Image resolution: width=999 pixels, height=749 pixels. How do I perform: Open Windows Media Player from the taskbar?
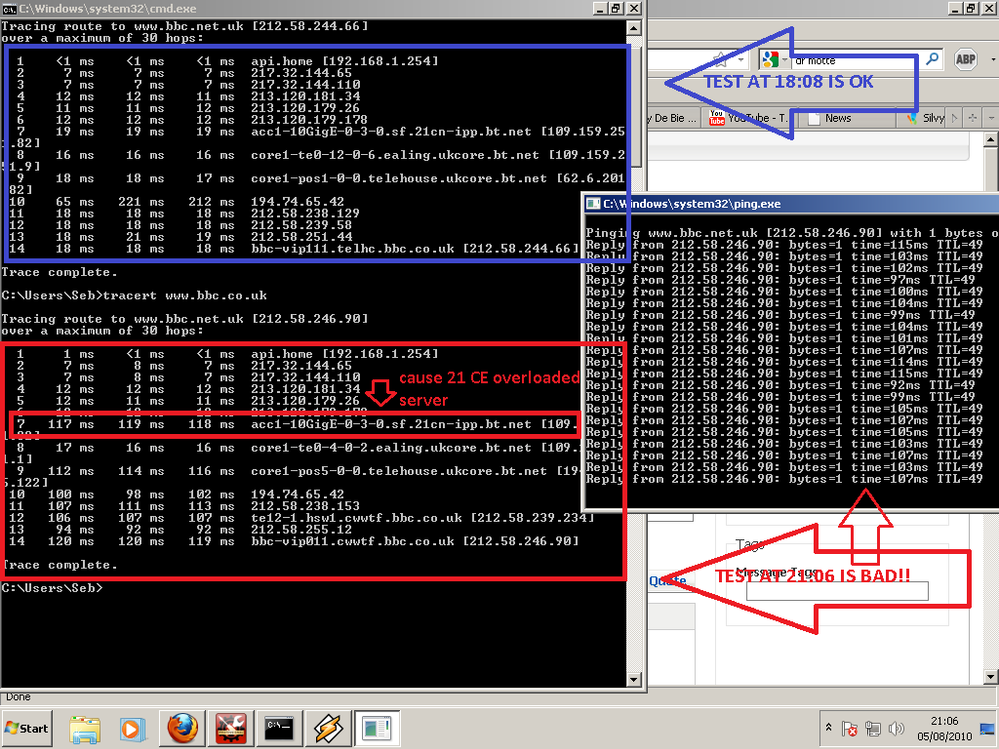tap(131, 728)
